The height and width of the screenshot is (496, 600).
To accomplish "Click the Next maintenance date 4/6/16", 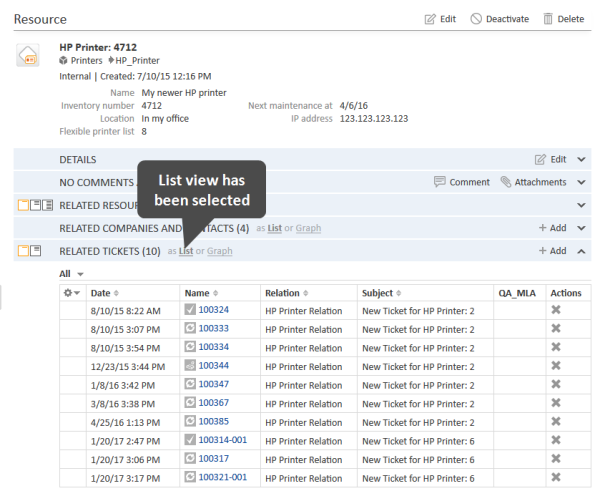I will click(x=354, y=106).
